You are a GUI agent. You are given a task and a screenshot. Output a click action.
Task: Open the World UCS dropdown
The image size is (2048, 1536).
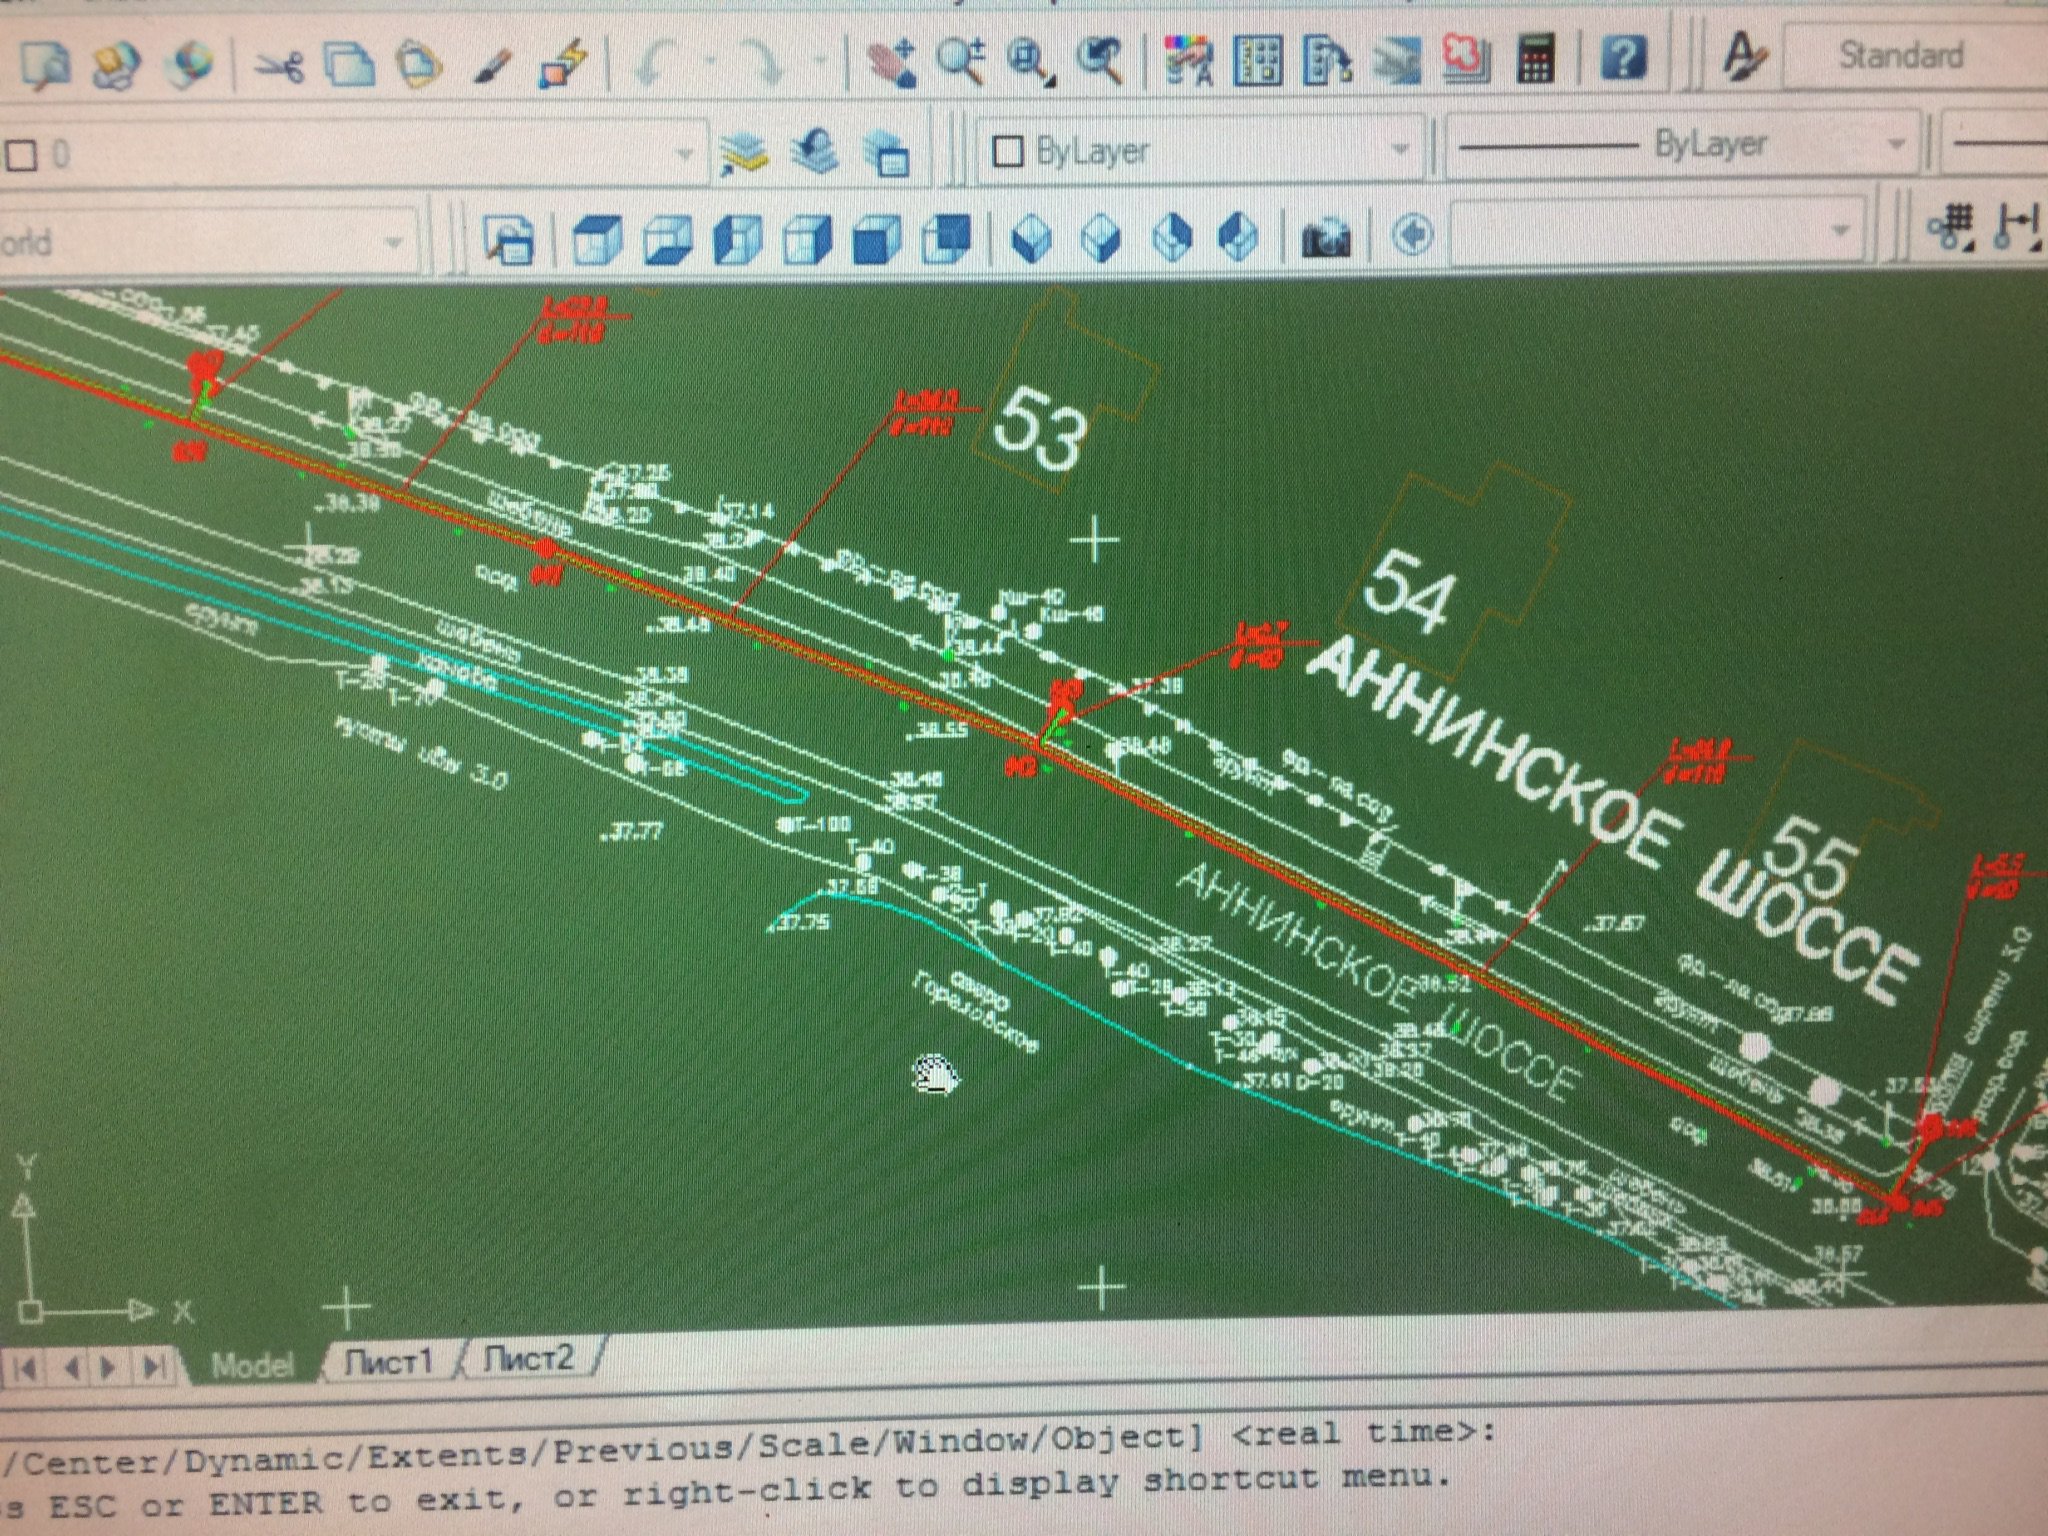click(x=393, y=242)
